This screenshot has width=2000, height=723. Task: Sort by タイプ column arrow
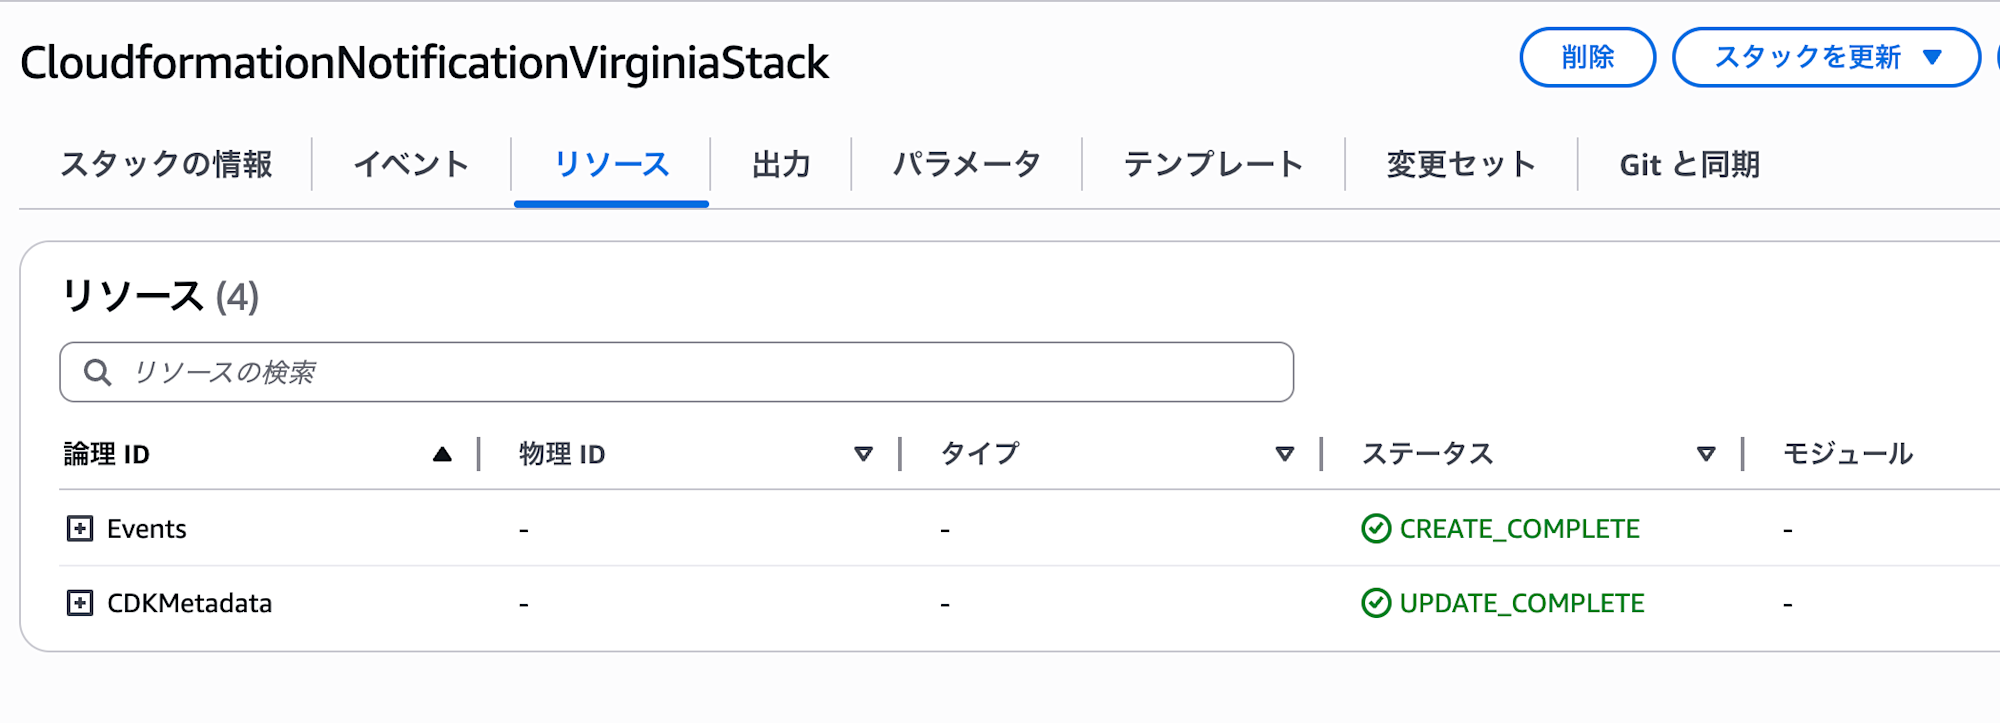(x=1285, y=454)
